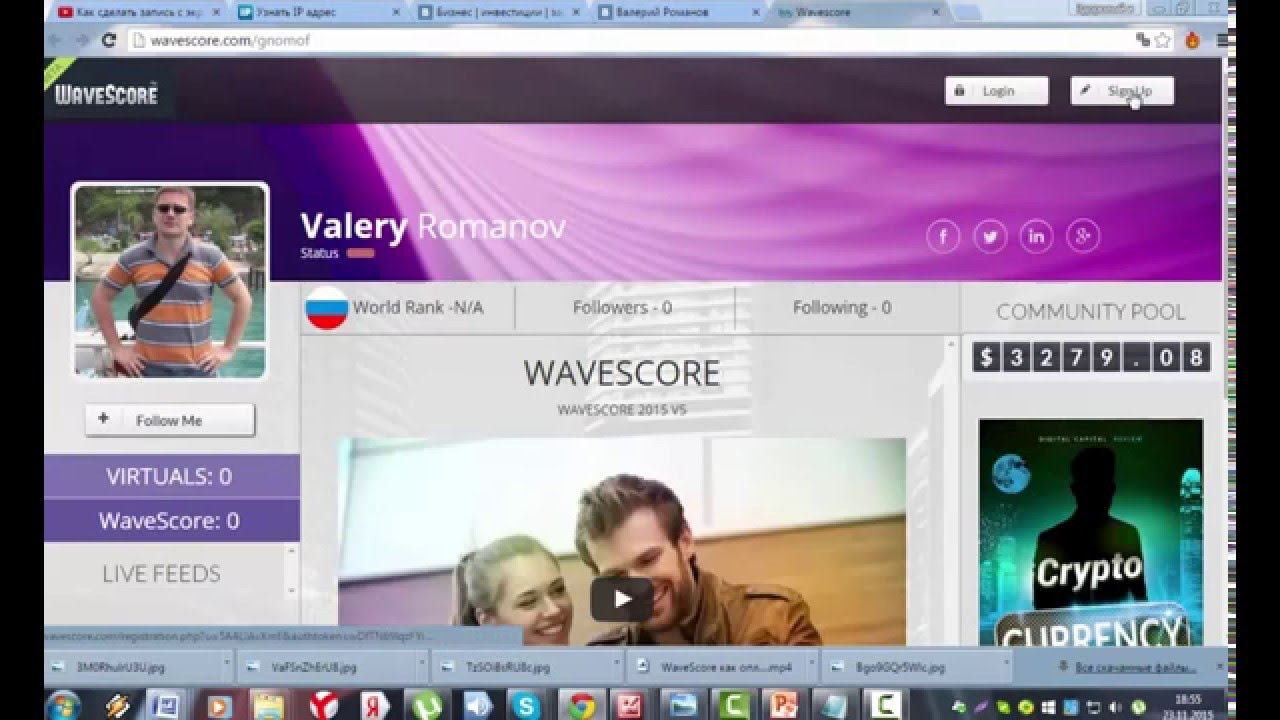
Task: Click the Following - 0 stat
Action: coord(842,308)
